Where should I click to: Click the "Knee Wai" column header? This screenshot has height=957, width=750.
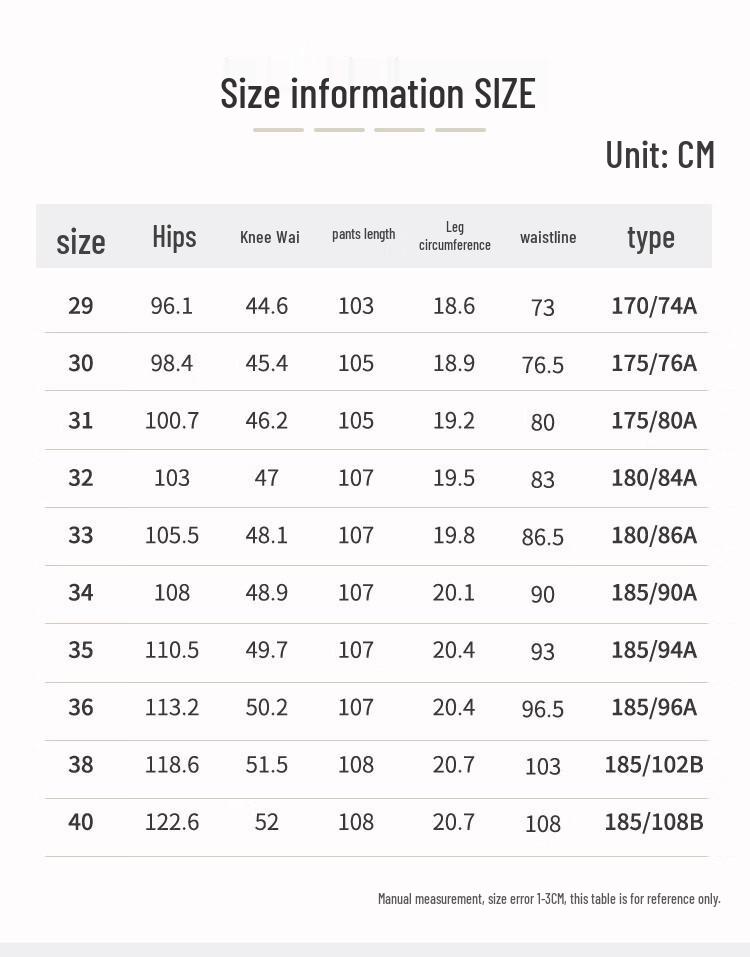pos(270,237)
